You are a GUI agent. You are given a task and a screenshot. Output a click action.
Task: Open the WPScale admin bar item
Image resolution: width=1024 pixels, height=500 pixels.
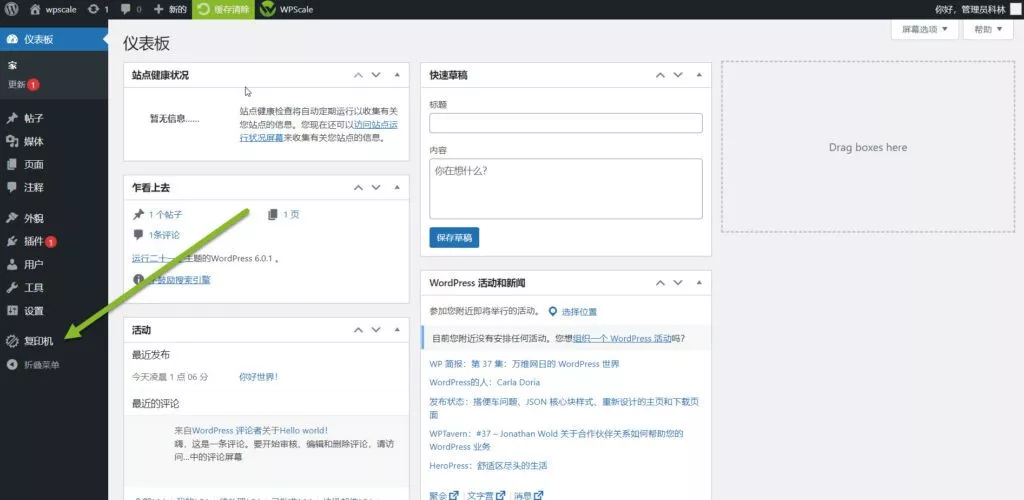coord(287,10)
